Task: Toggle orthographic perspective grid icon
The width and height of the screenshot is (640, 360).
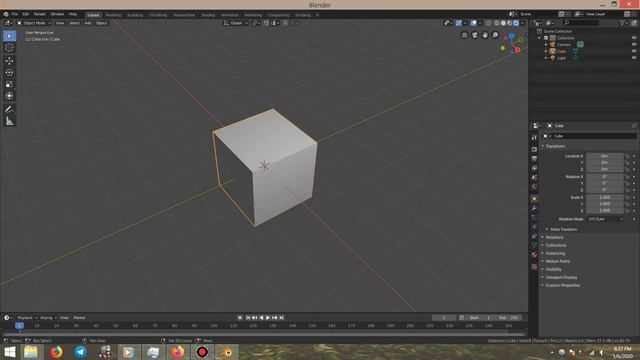Action: tap(464, 36)
